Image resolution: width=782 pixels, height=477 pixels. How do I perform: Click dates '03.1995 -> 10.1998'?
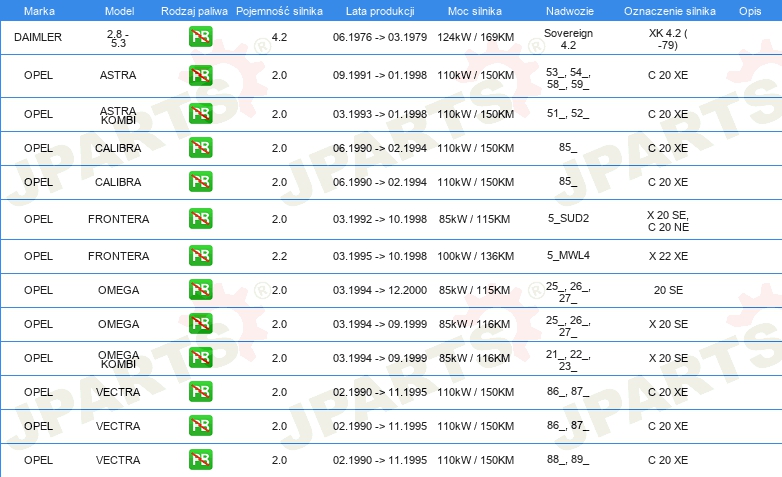[x=380, y=256]
